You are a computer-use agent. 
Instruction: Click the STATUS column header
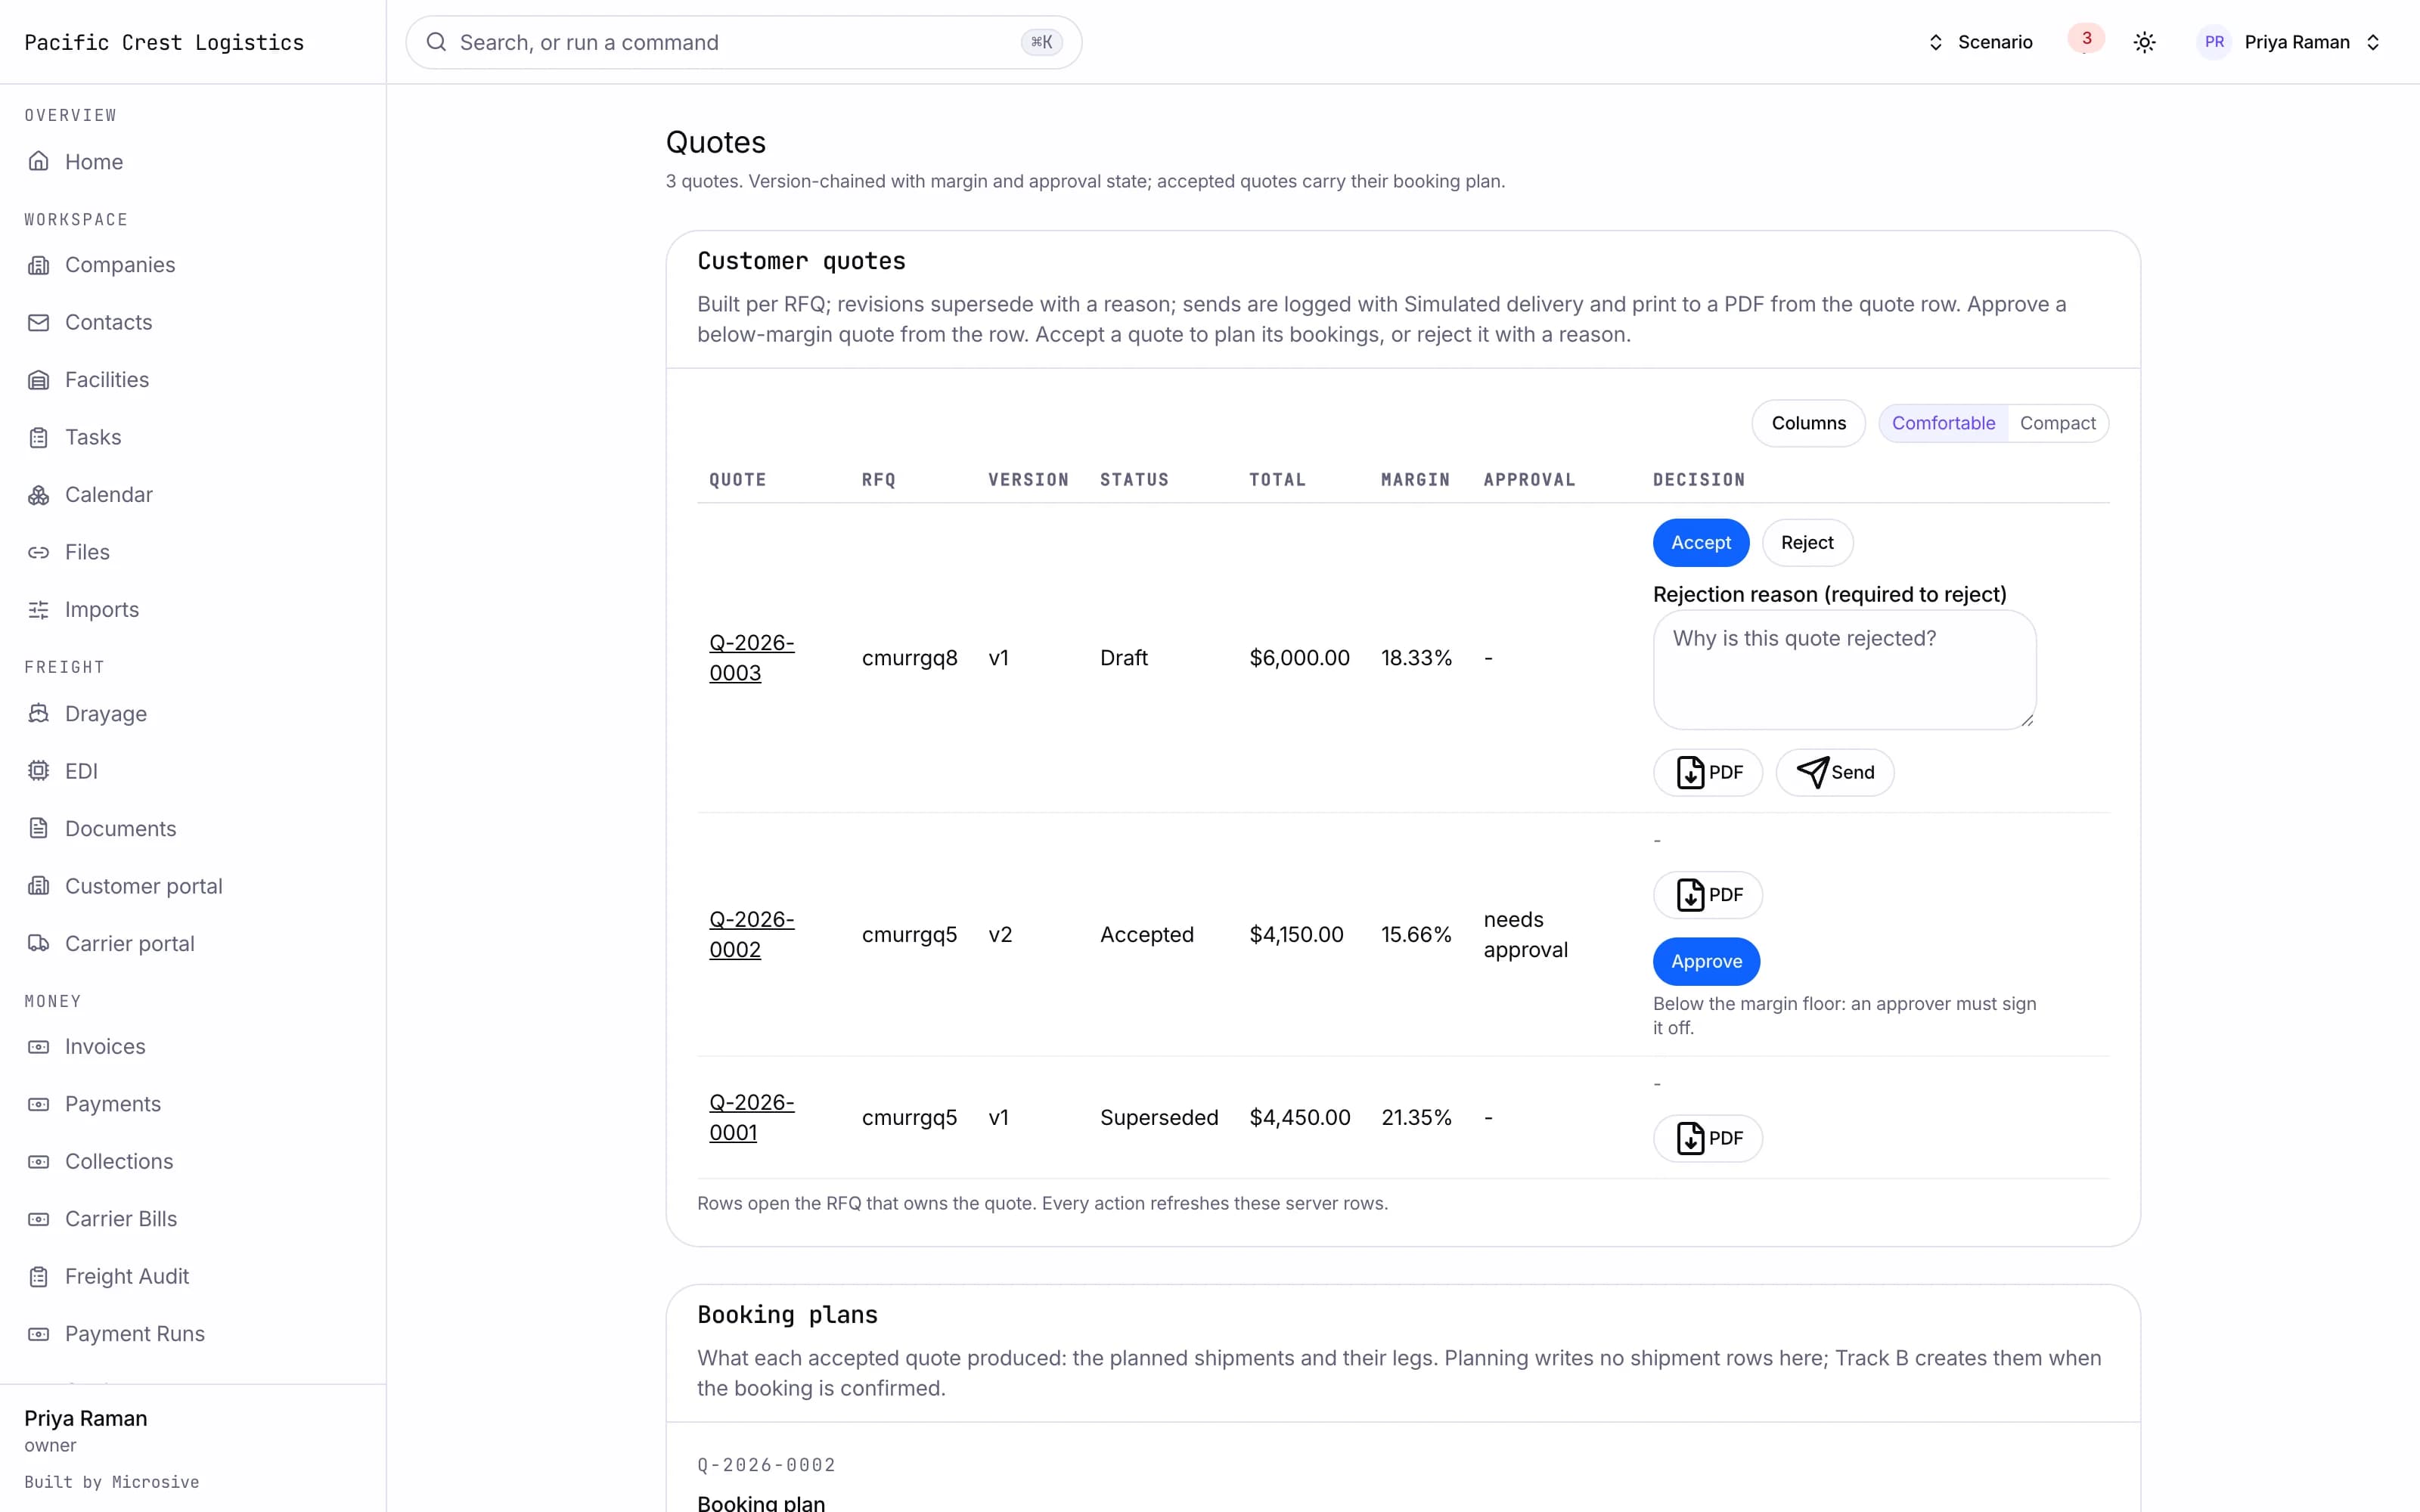1134,480
